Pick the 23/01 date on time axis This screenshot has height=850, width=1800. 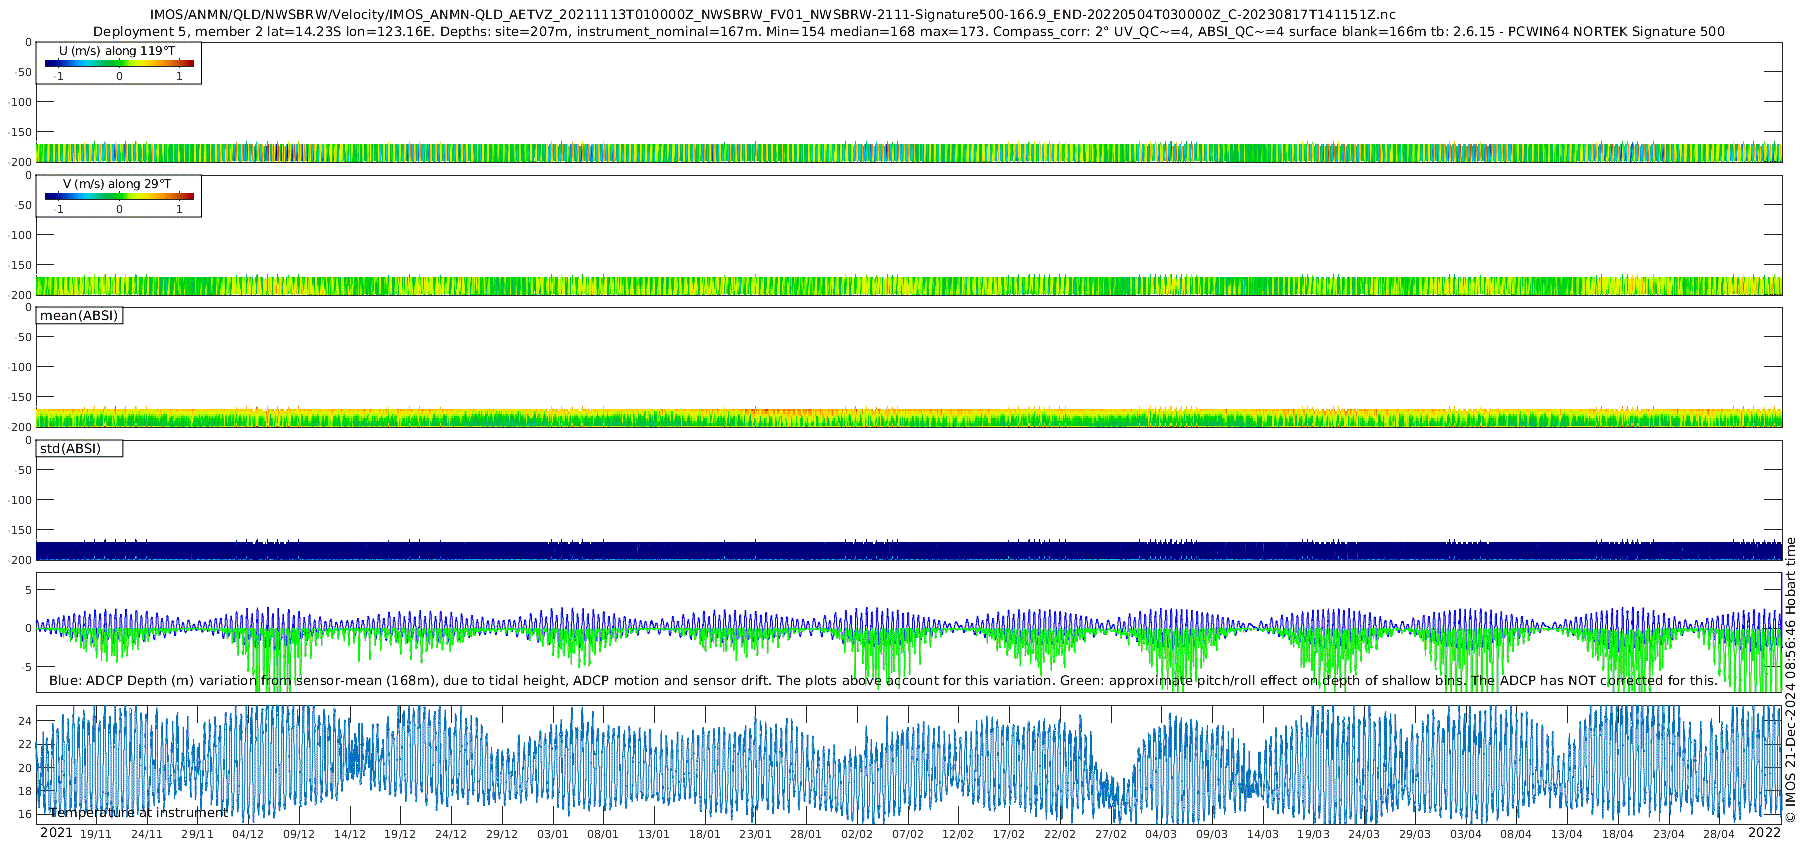coord(755,835)
